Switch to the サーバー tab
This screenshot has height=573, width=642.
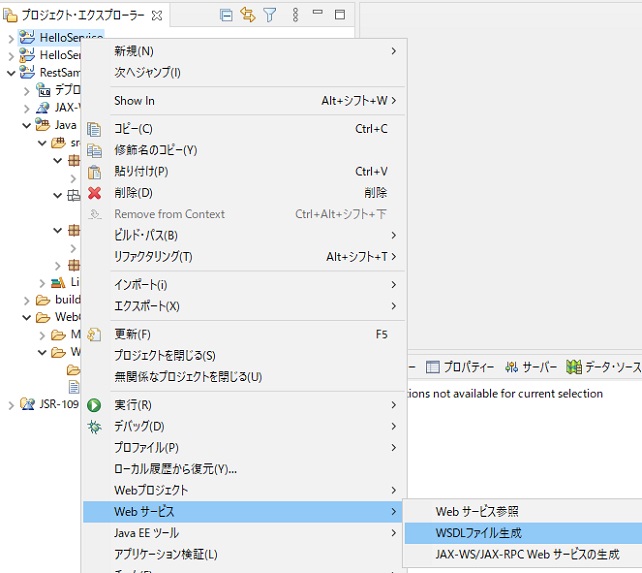531,367
